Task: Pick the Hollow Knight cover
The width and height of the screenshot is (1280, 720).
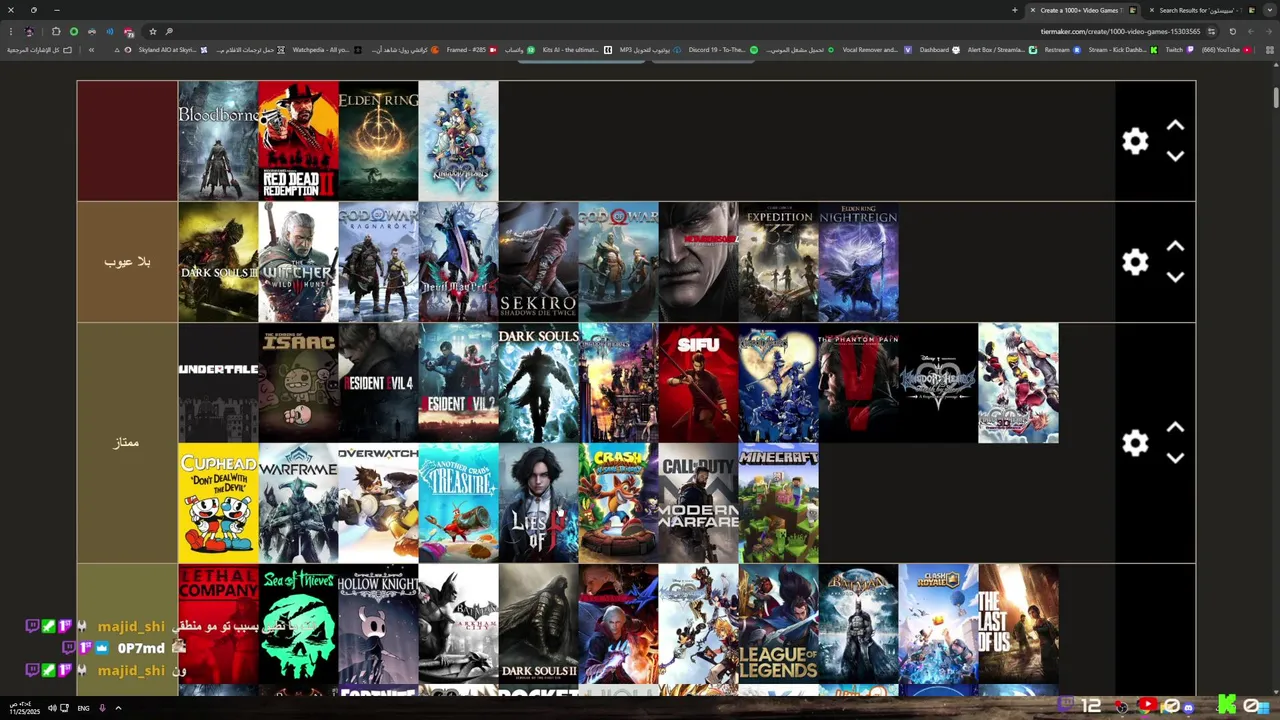Action: pyautogui.click(x=378, y=624)
